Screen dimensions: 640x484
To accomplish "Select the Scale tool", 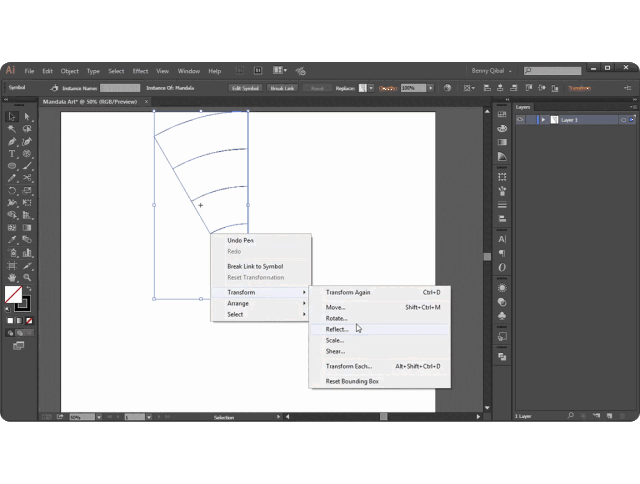I will click(27, 191).
